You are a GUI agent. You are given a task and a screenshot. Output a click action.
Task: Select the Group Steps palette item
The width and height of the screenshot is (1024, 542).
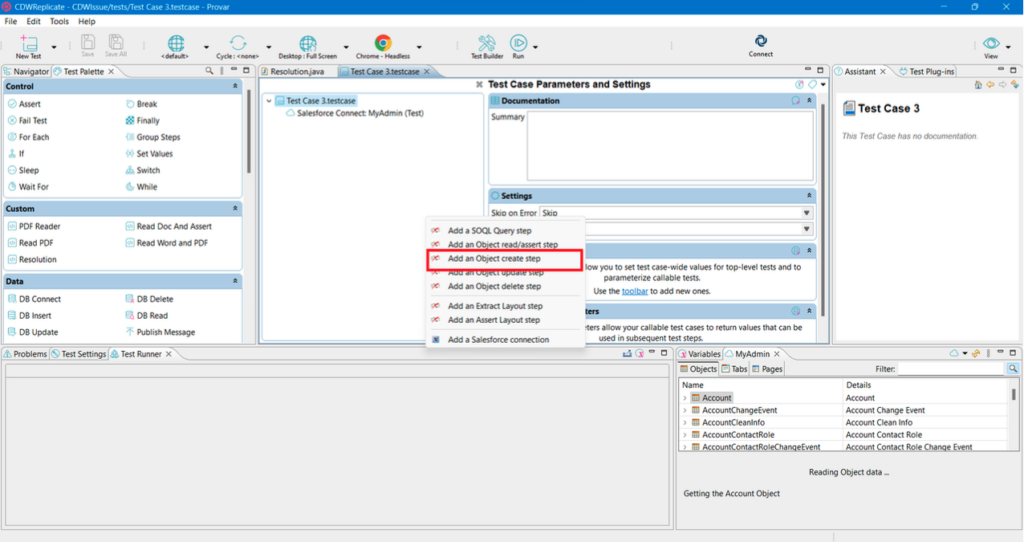tap(153, 137)
